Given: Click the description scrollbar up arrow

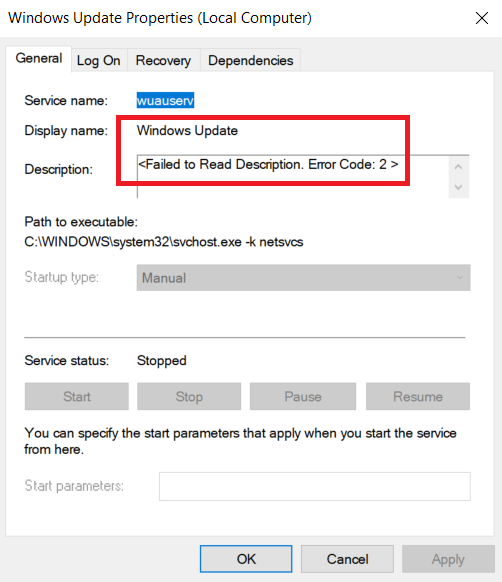Looking at the screenshot, I should pyautogui.click(x=459, y=167).
